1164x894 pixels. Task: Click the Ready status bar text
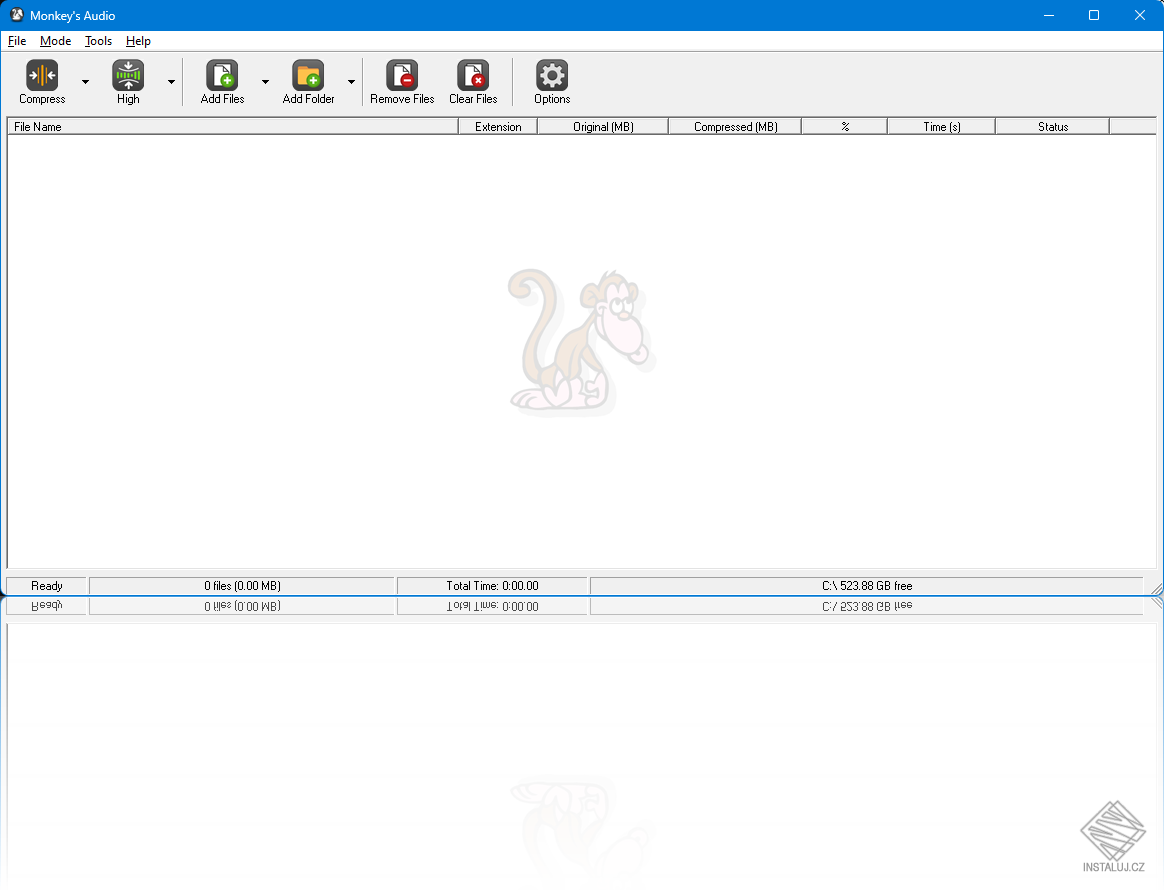47,586
